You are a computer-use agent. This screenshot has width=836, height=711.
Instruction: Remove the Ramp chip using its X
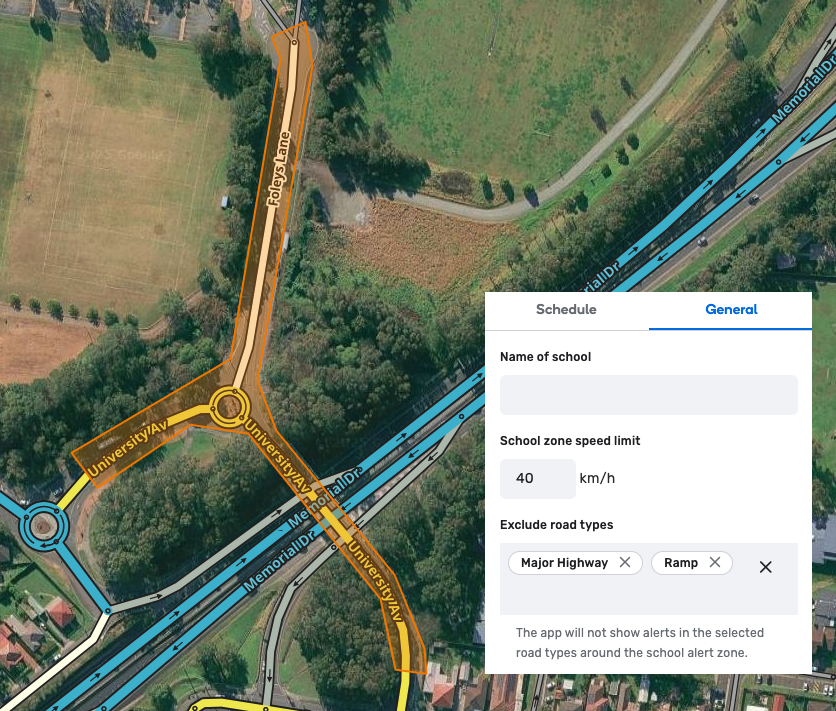[x=715, y=563]
